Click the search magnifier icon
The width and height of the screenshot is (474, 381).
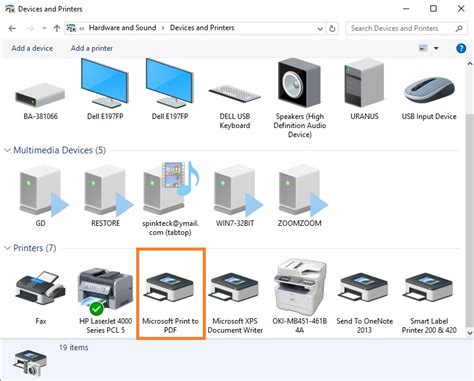point(459,28)
